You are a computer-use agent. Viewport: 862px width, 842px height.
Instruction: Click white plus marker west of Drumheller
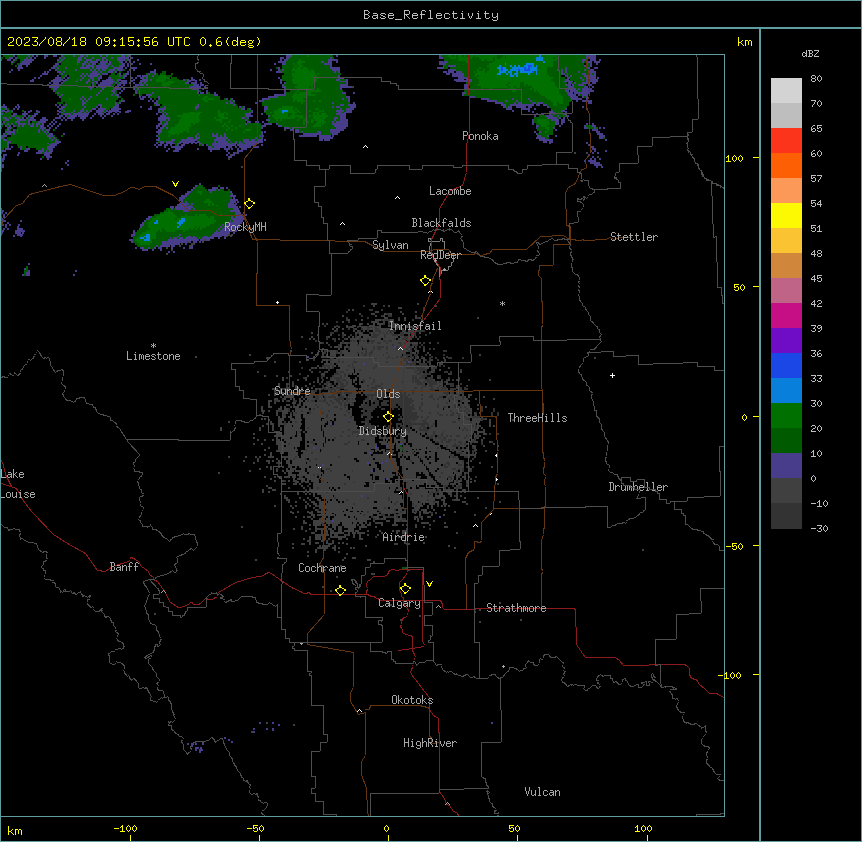point(612,375)
